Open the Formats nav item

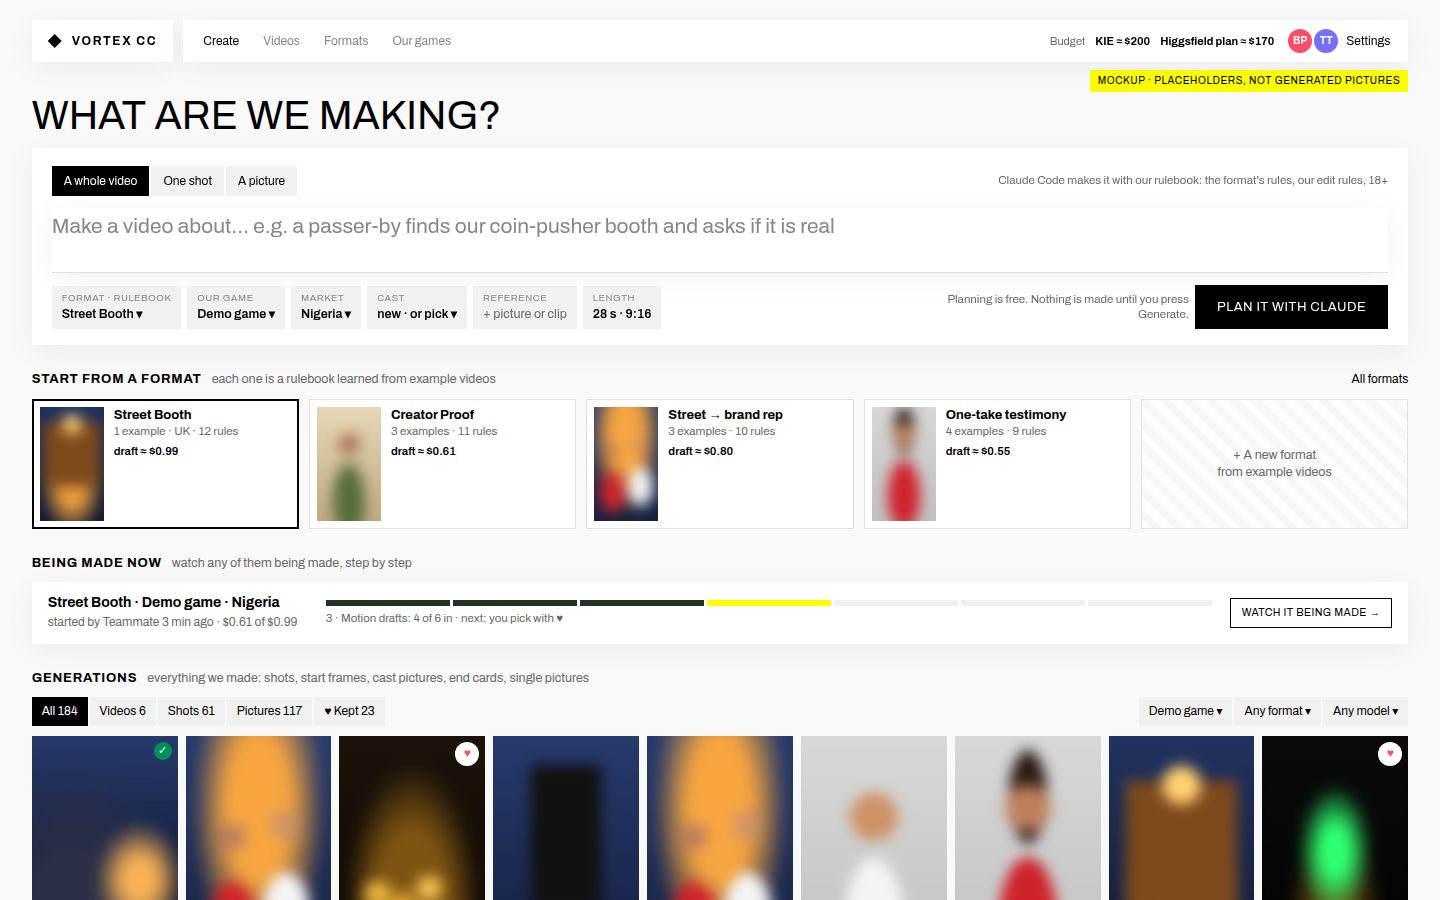(346, 41)
